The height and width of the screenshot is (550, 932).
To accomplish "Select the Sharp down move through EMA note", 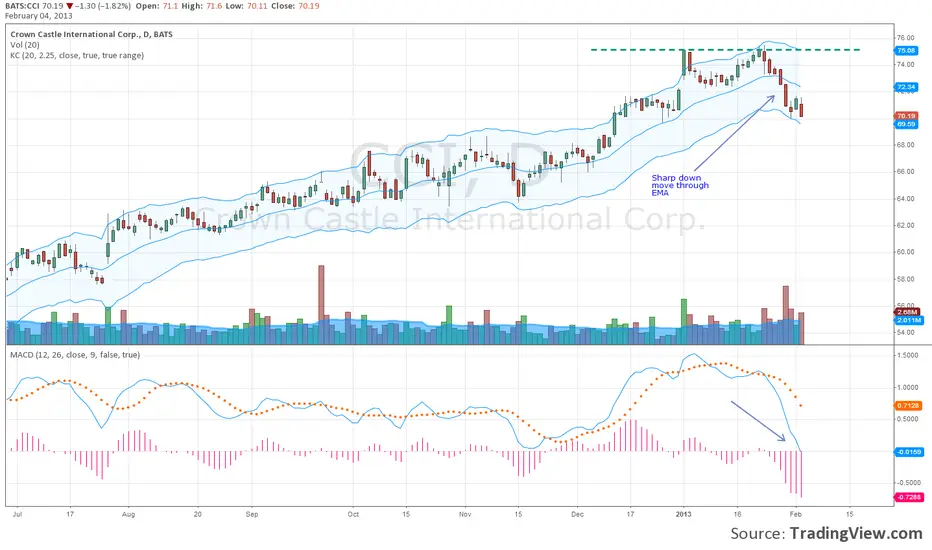I will click(x=680, y=186).
